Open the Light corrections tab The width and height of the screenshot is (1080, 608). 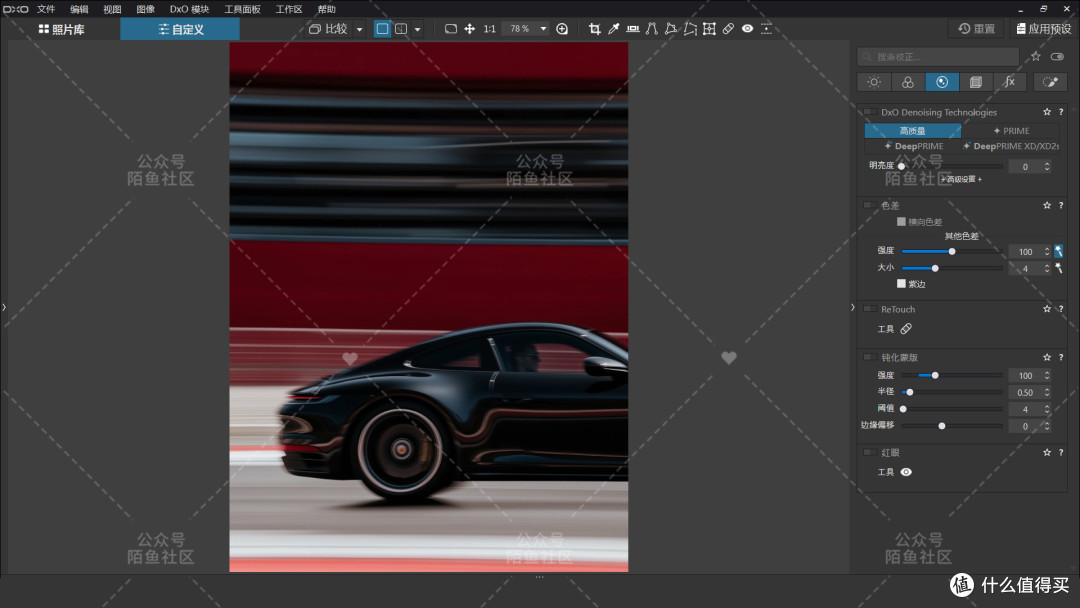[x=874, y=82]
